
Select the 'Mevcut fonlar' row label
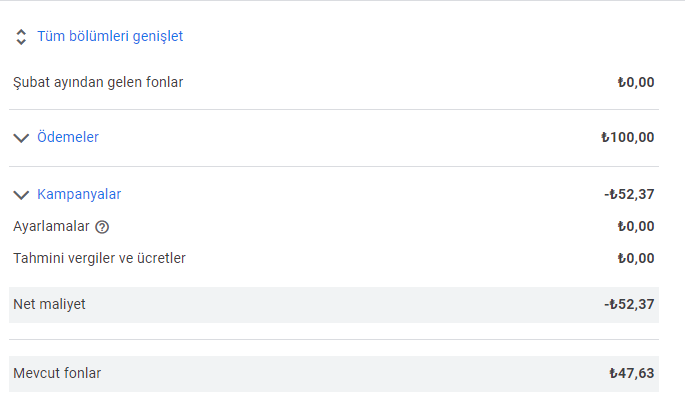[x=57, y=373]
